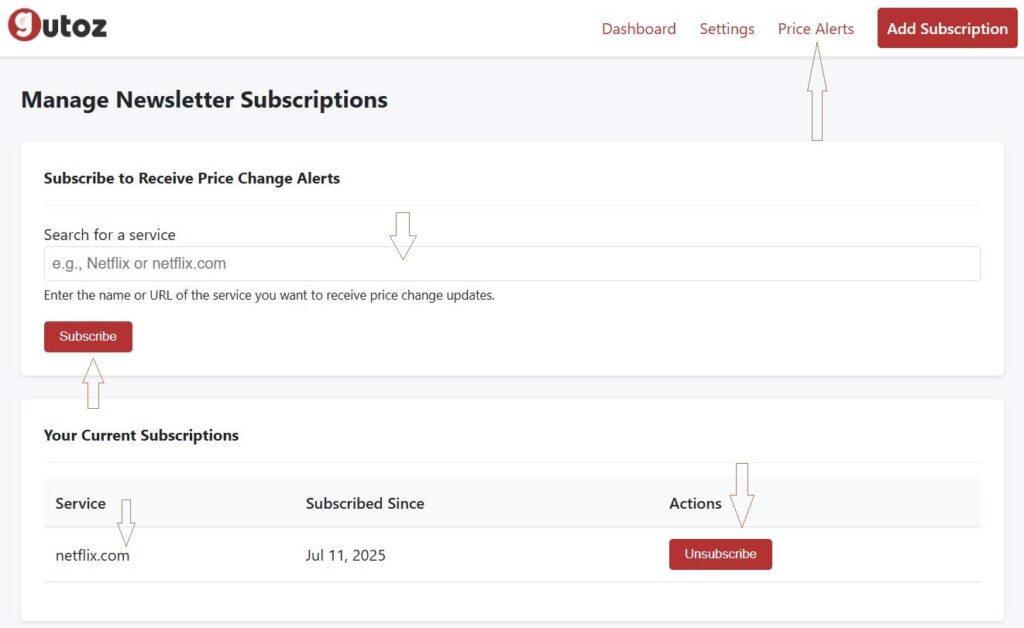Click the Your Current Subscriptions heading
1024x628 pixels.
[x=141, y=435]
